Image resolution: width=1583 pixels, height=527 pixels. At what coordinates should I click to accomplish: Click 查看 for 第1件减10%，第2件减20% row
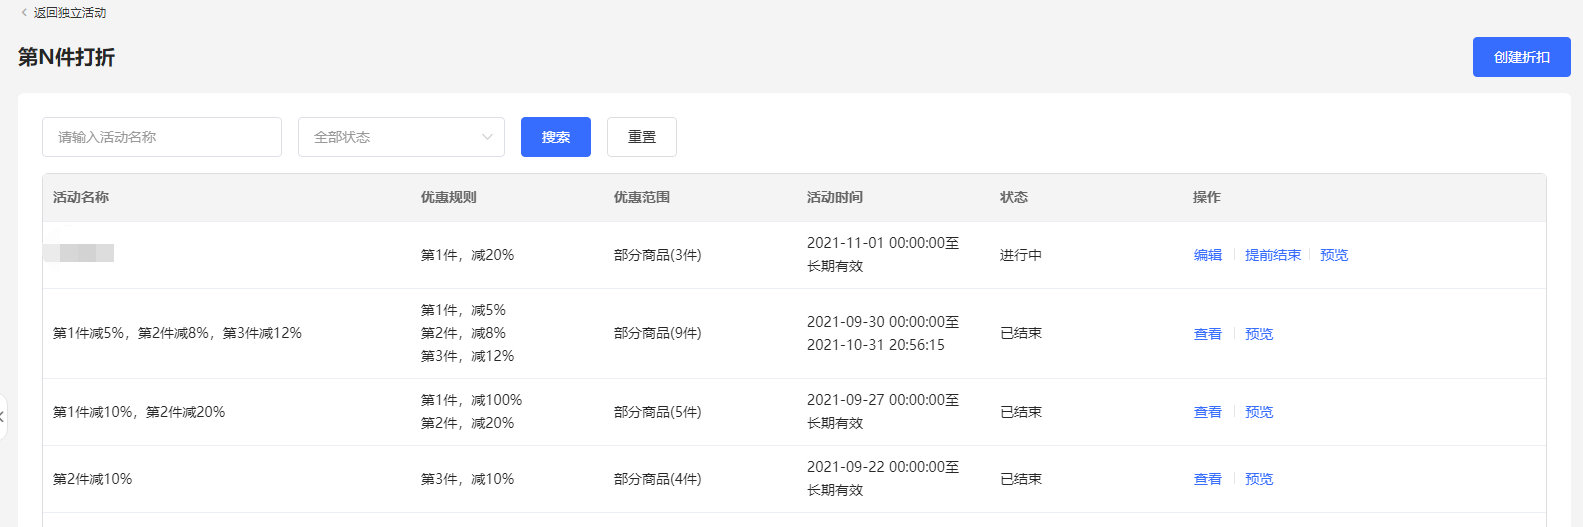(1208, 412)
